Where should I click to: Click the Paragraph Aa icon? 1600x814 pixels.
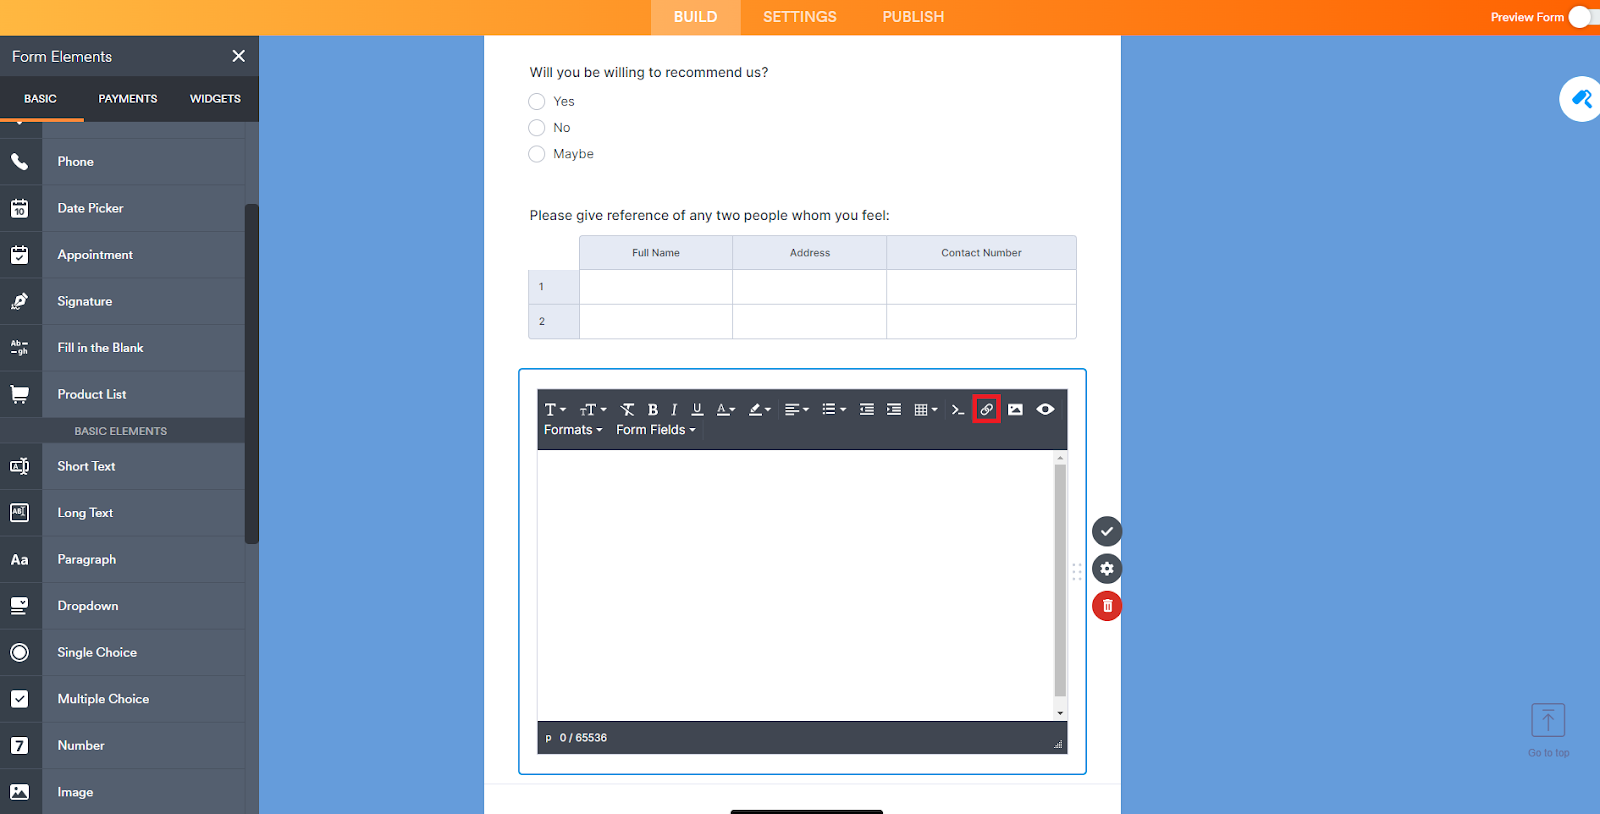point(20,559)
